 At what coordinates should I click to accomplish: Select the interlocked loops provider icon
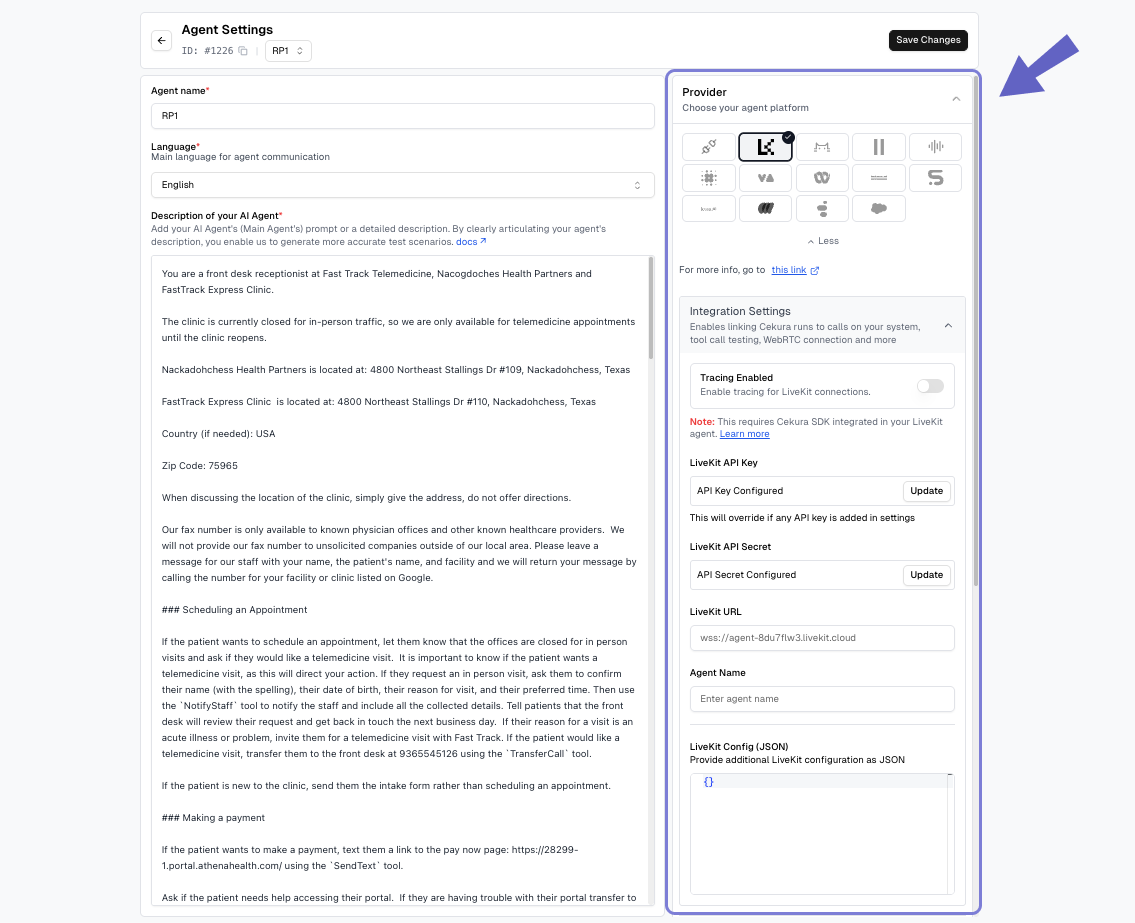click(822, 178)
